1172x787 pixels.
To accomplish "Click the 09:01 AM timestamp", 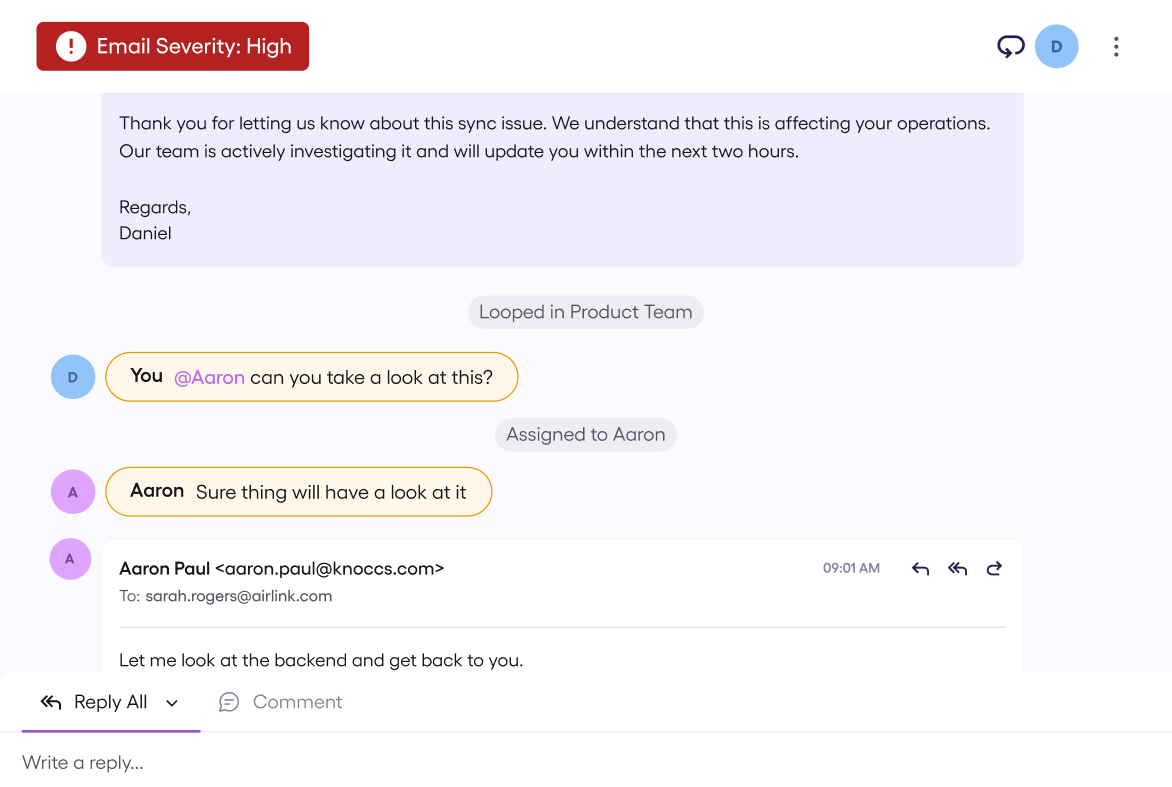I will click(851, 568).
